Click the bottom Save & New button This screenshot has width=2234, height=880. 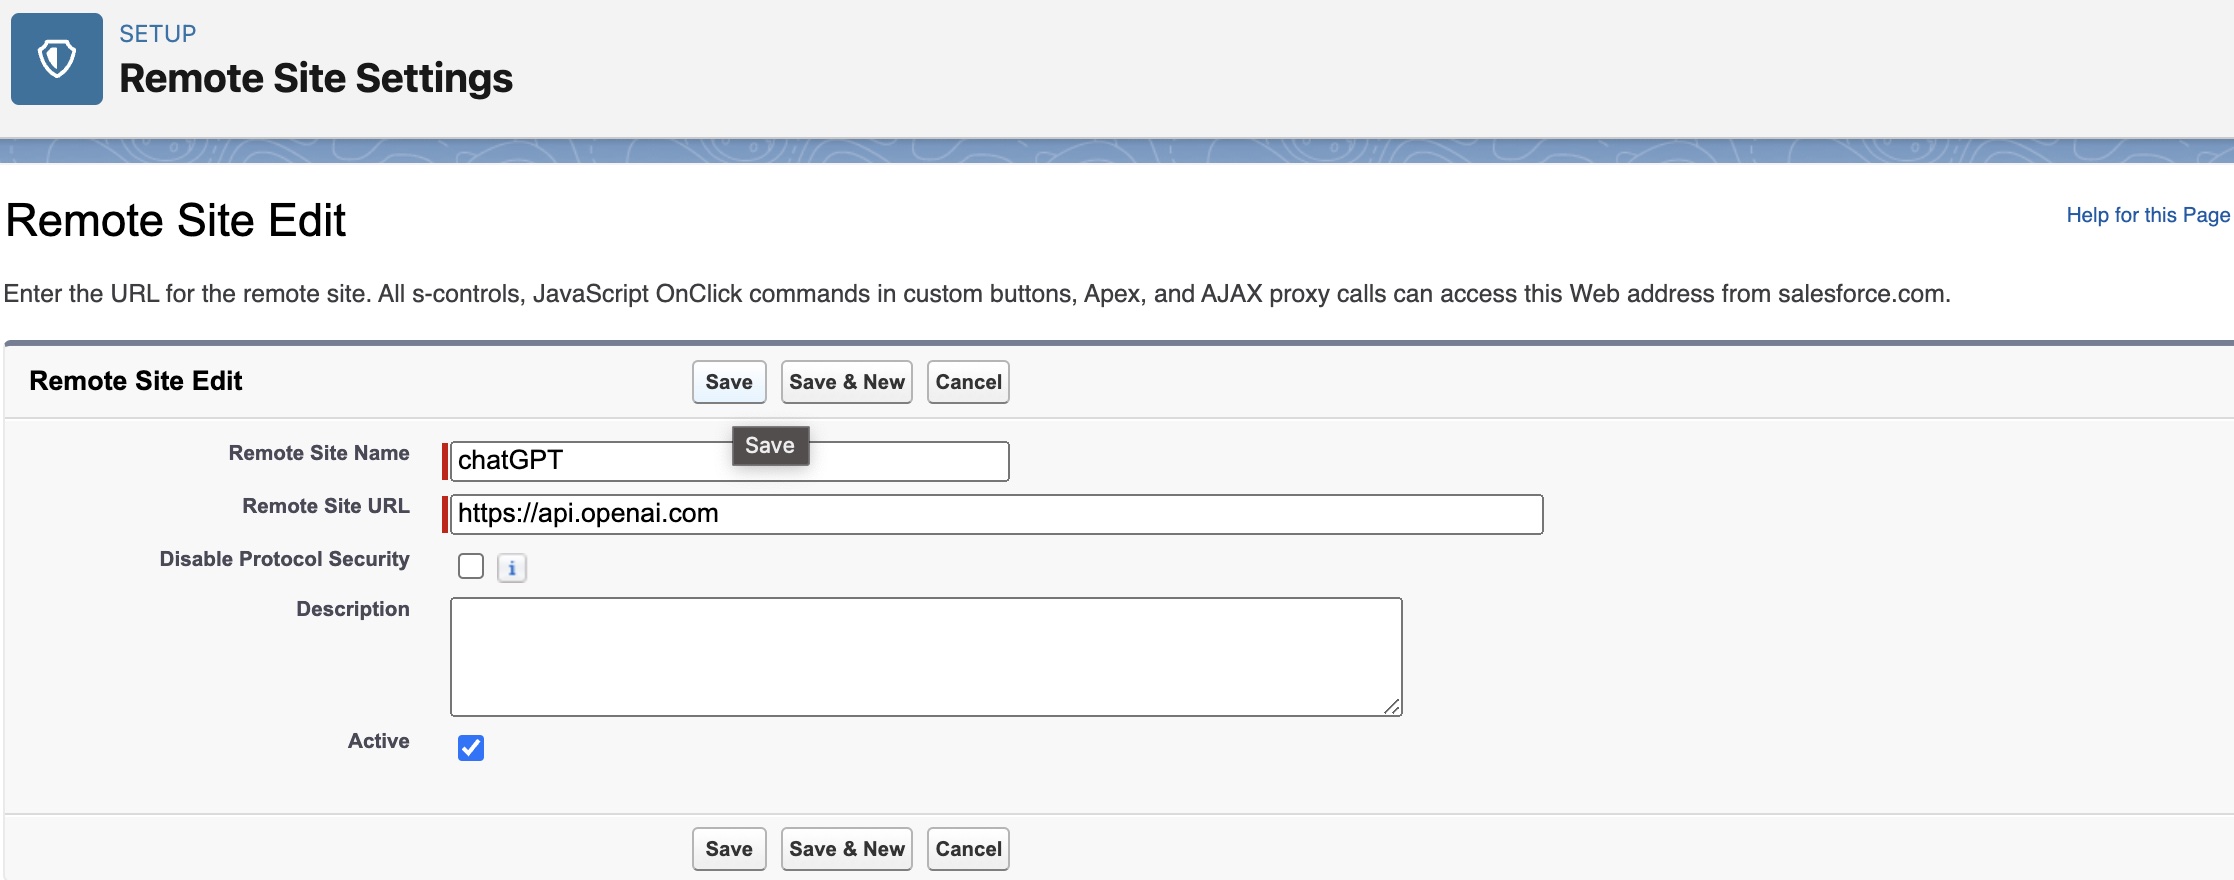pyautogui.click(x=847, y=849)
